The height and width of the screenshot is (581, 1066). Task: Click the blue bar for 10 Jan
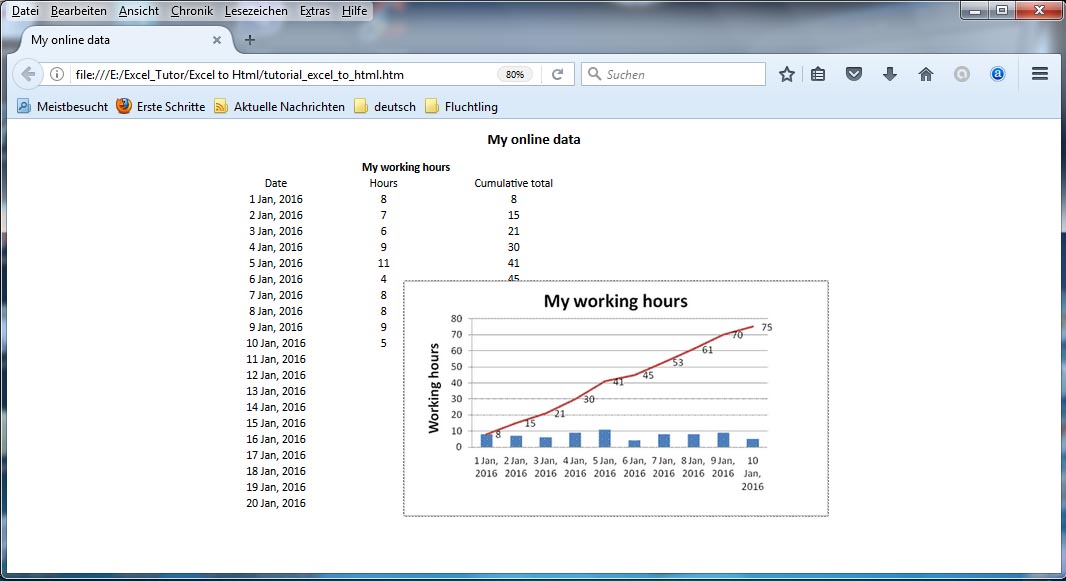pos(753,443)
